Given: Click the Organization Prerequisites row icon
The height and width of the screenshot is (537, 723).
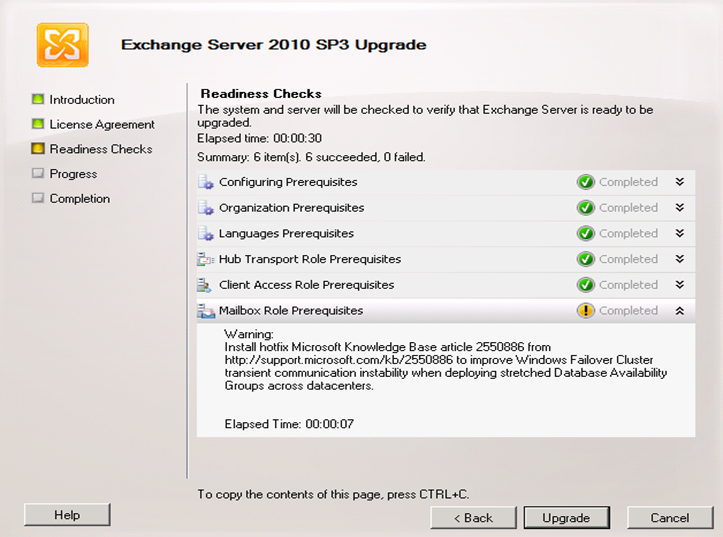Looking at the screenshot, I should pos(206,208).
